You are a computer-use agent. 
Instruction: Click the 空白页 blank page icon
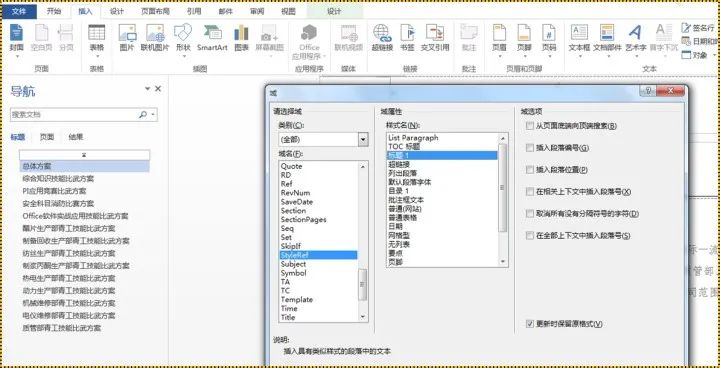[x=41, y=33]
